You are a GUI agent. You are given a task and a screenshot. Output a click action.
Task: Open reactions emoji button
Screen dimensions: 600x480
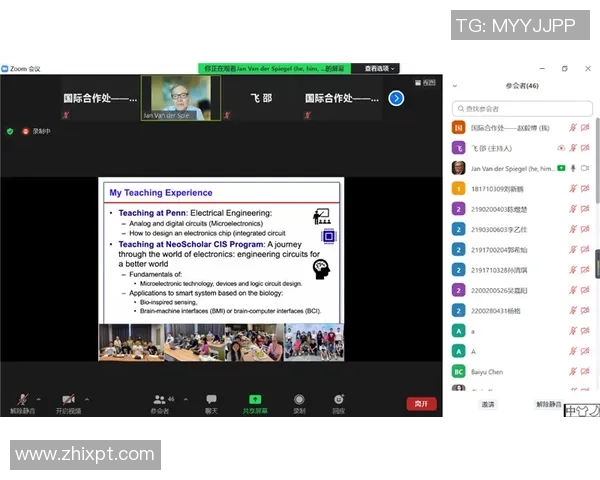339,403
